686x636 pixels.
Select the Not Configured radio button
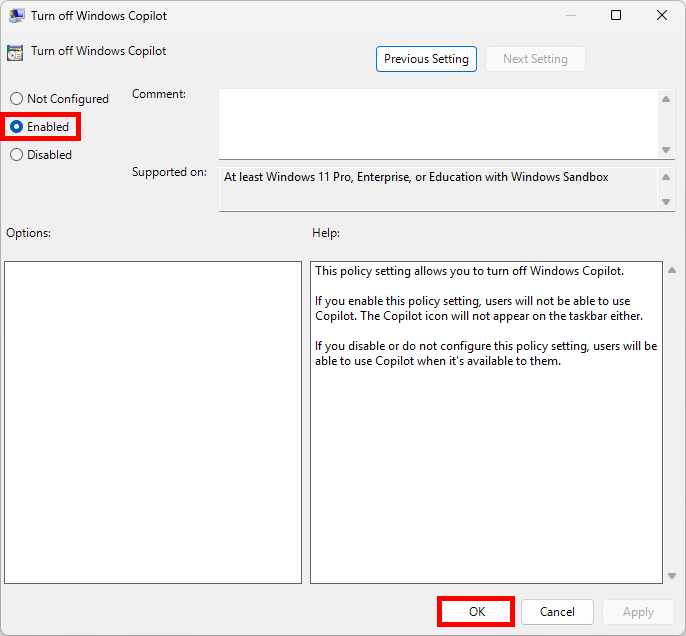coord(59,99)
